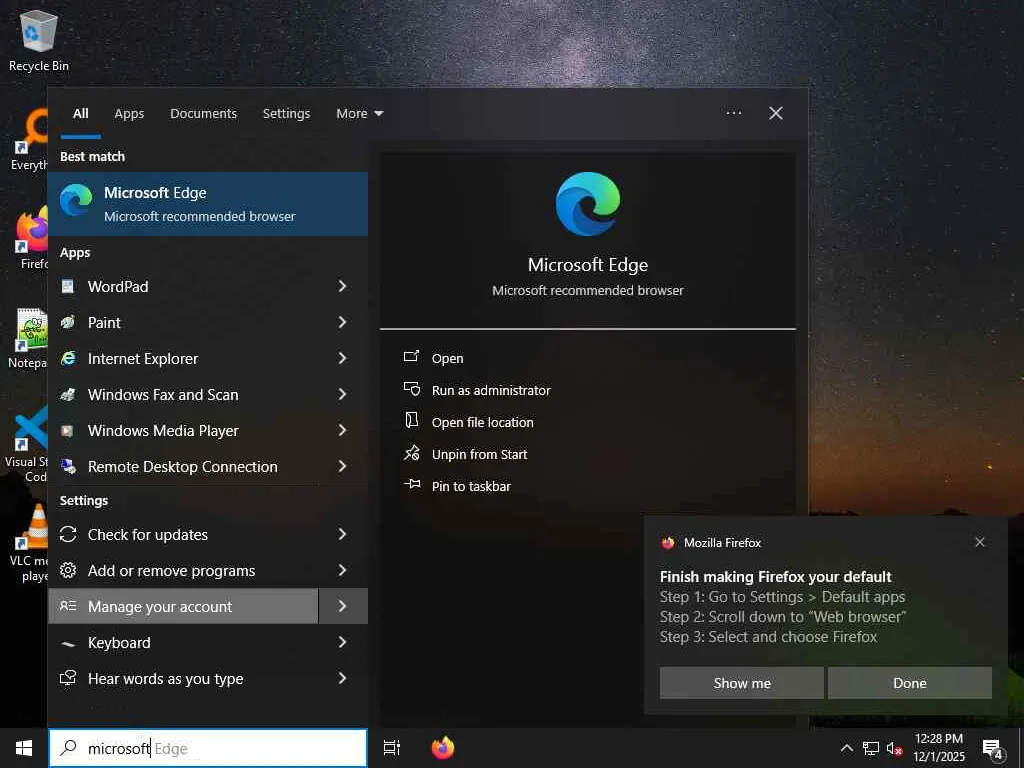1024x768 pixels.
Task: Click the Internet Explorer icon in results
Action: (x=68, y=358)
